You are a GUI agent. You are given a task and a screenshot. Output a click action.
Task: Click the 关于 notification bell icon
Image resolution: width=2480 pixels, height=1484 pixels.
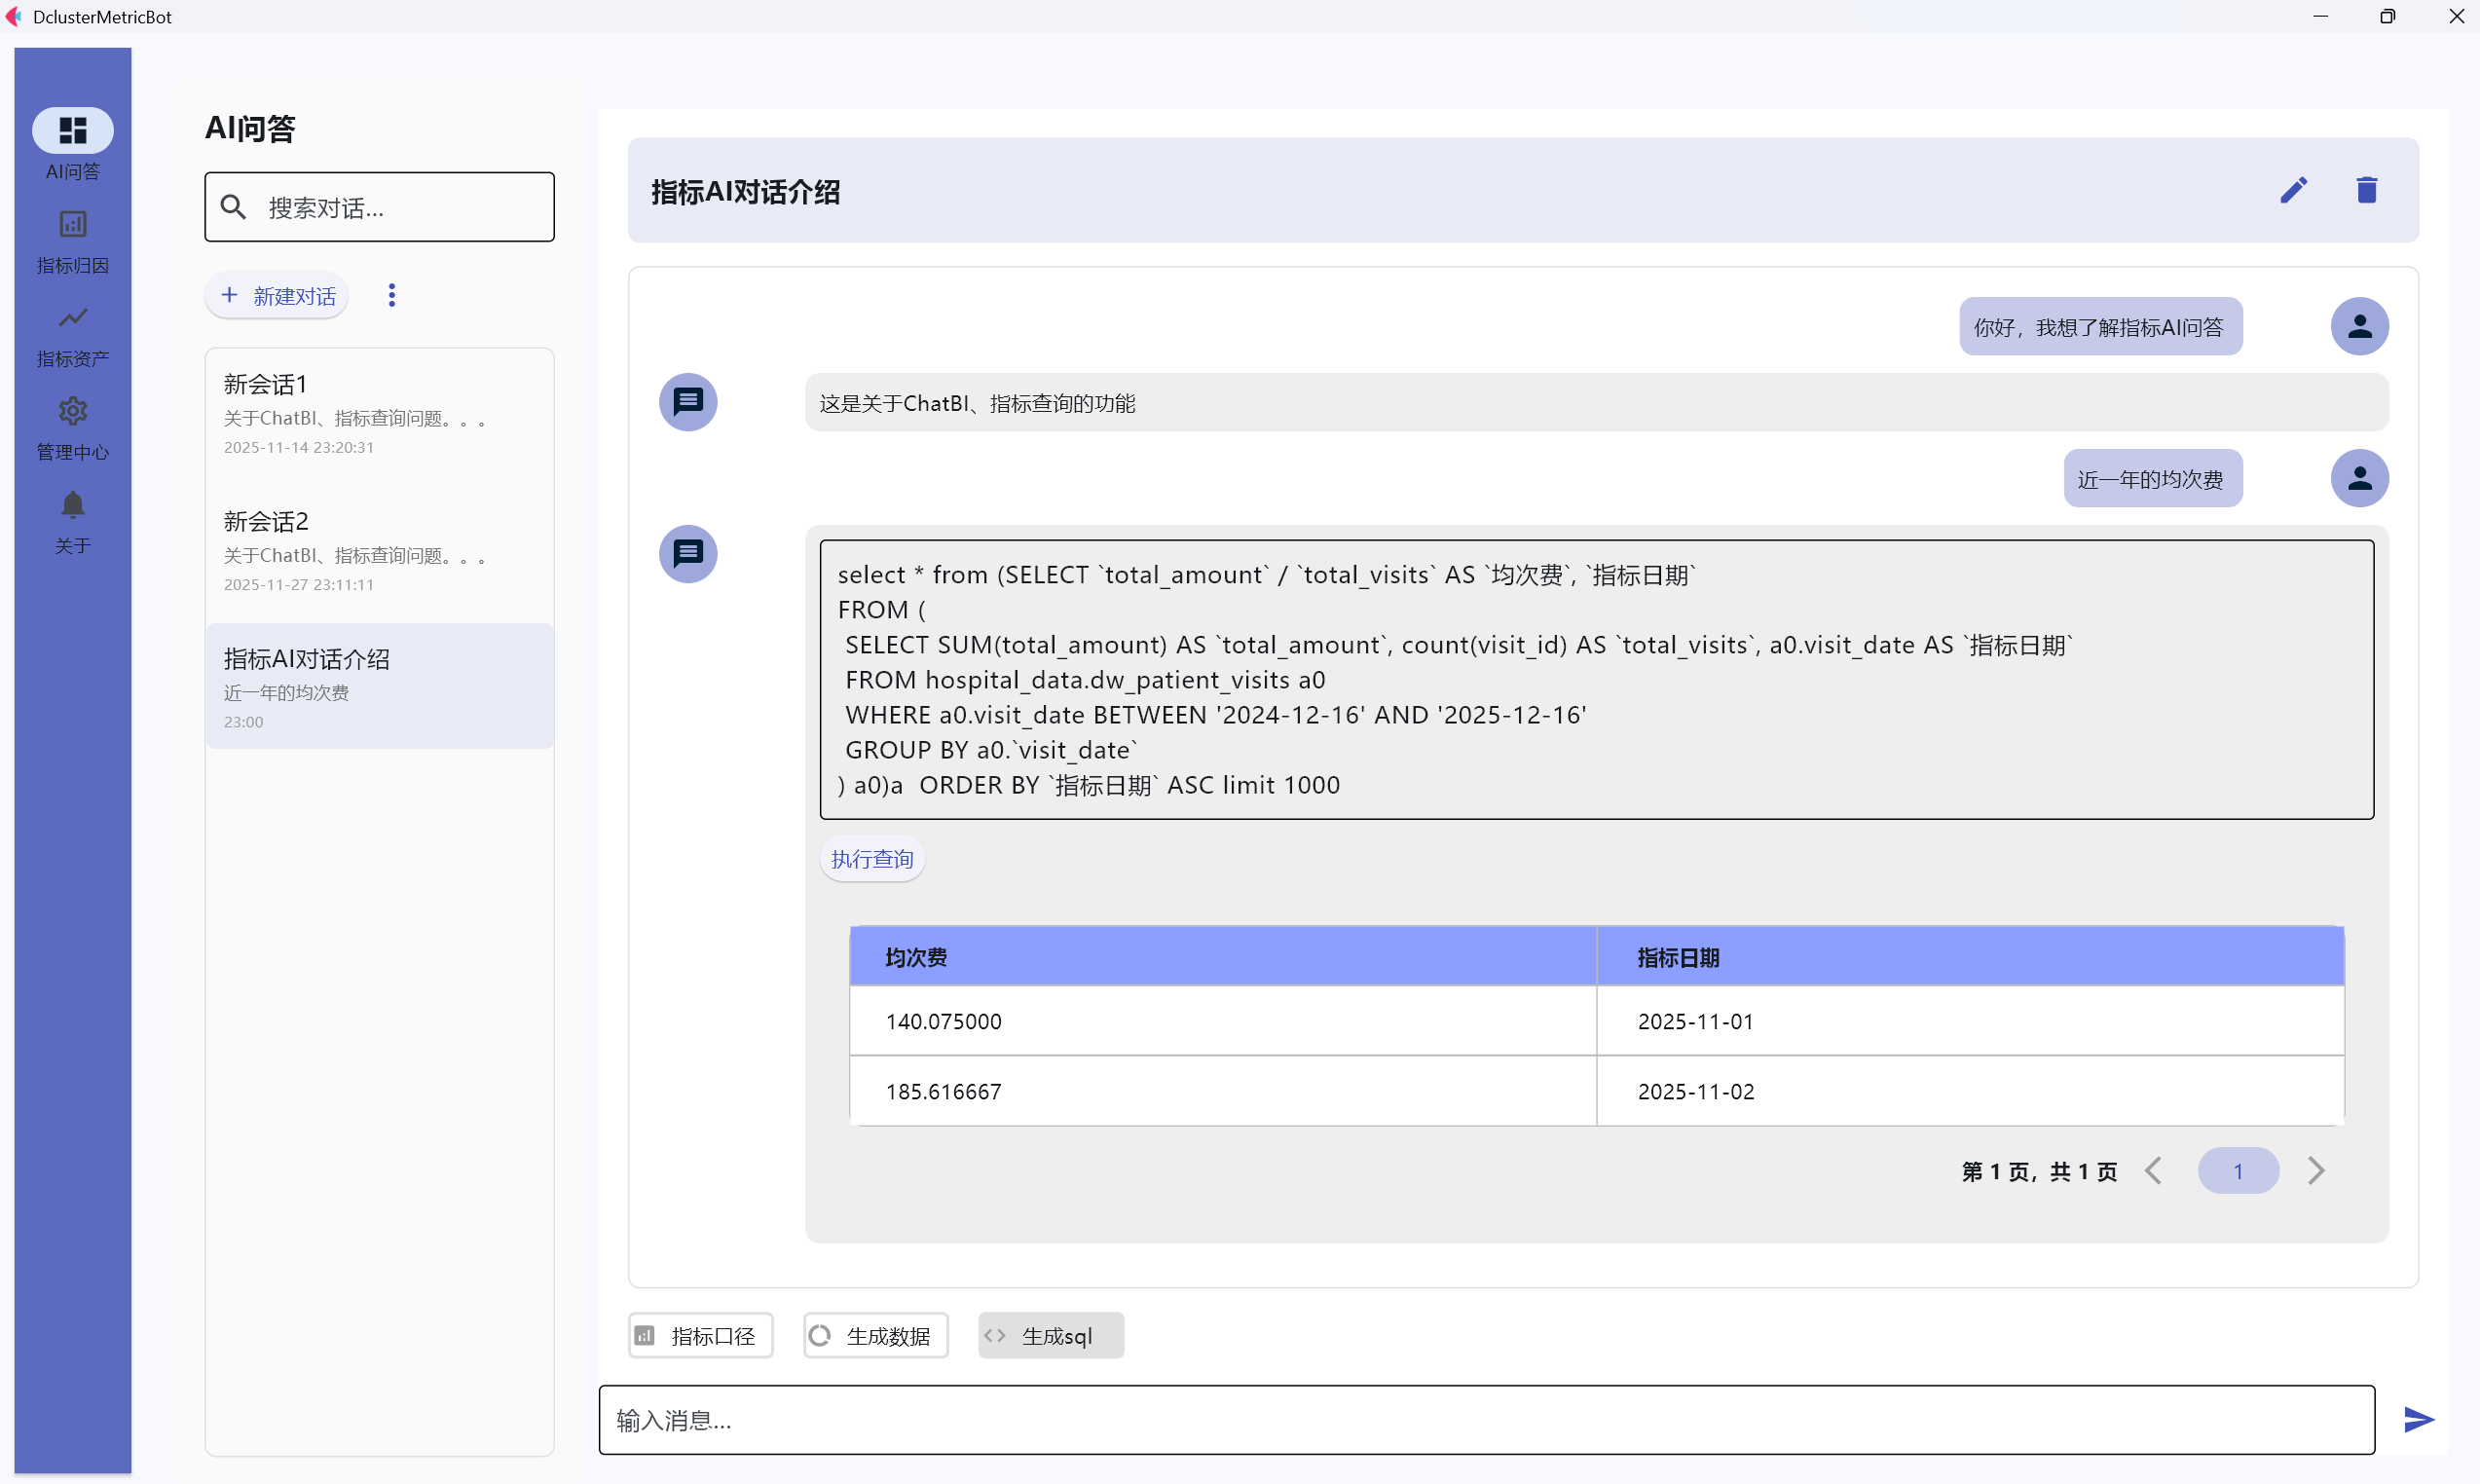(71, 519)
